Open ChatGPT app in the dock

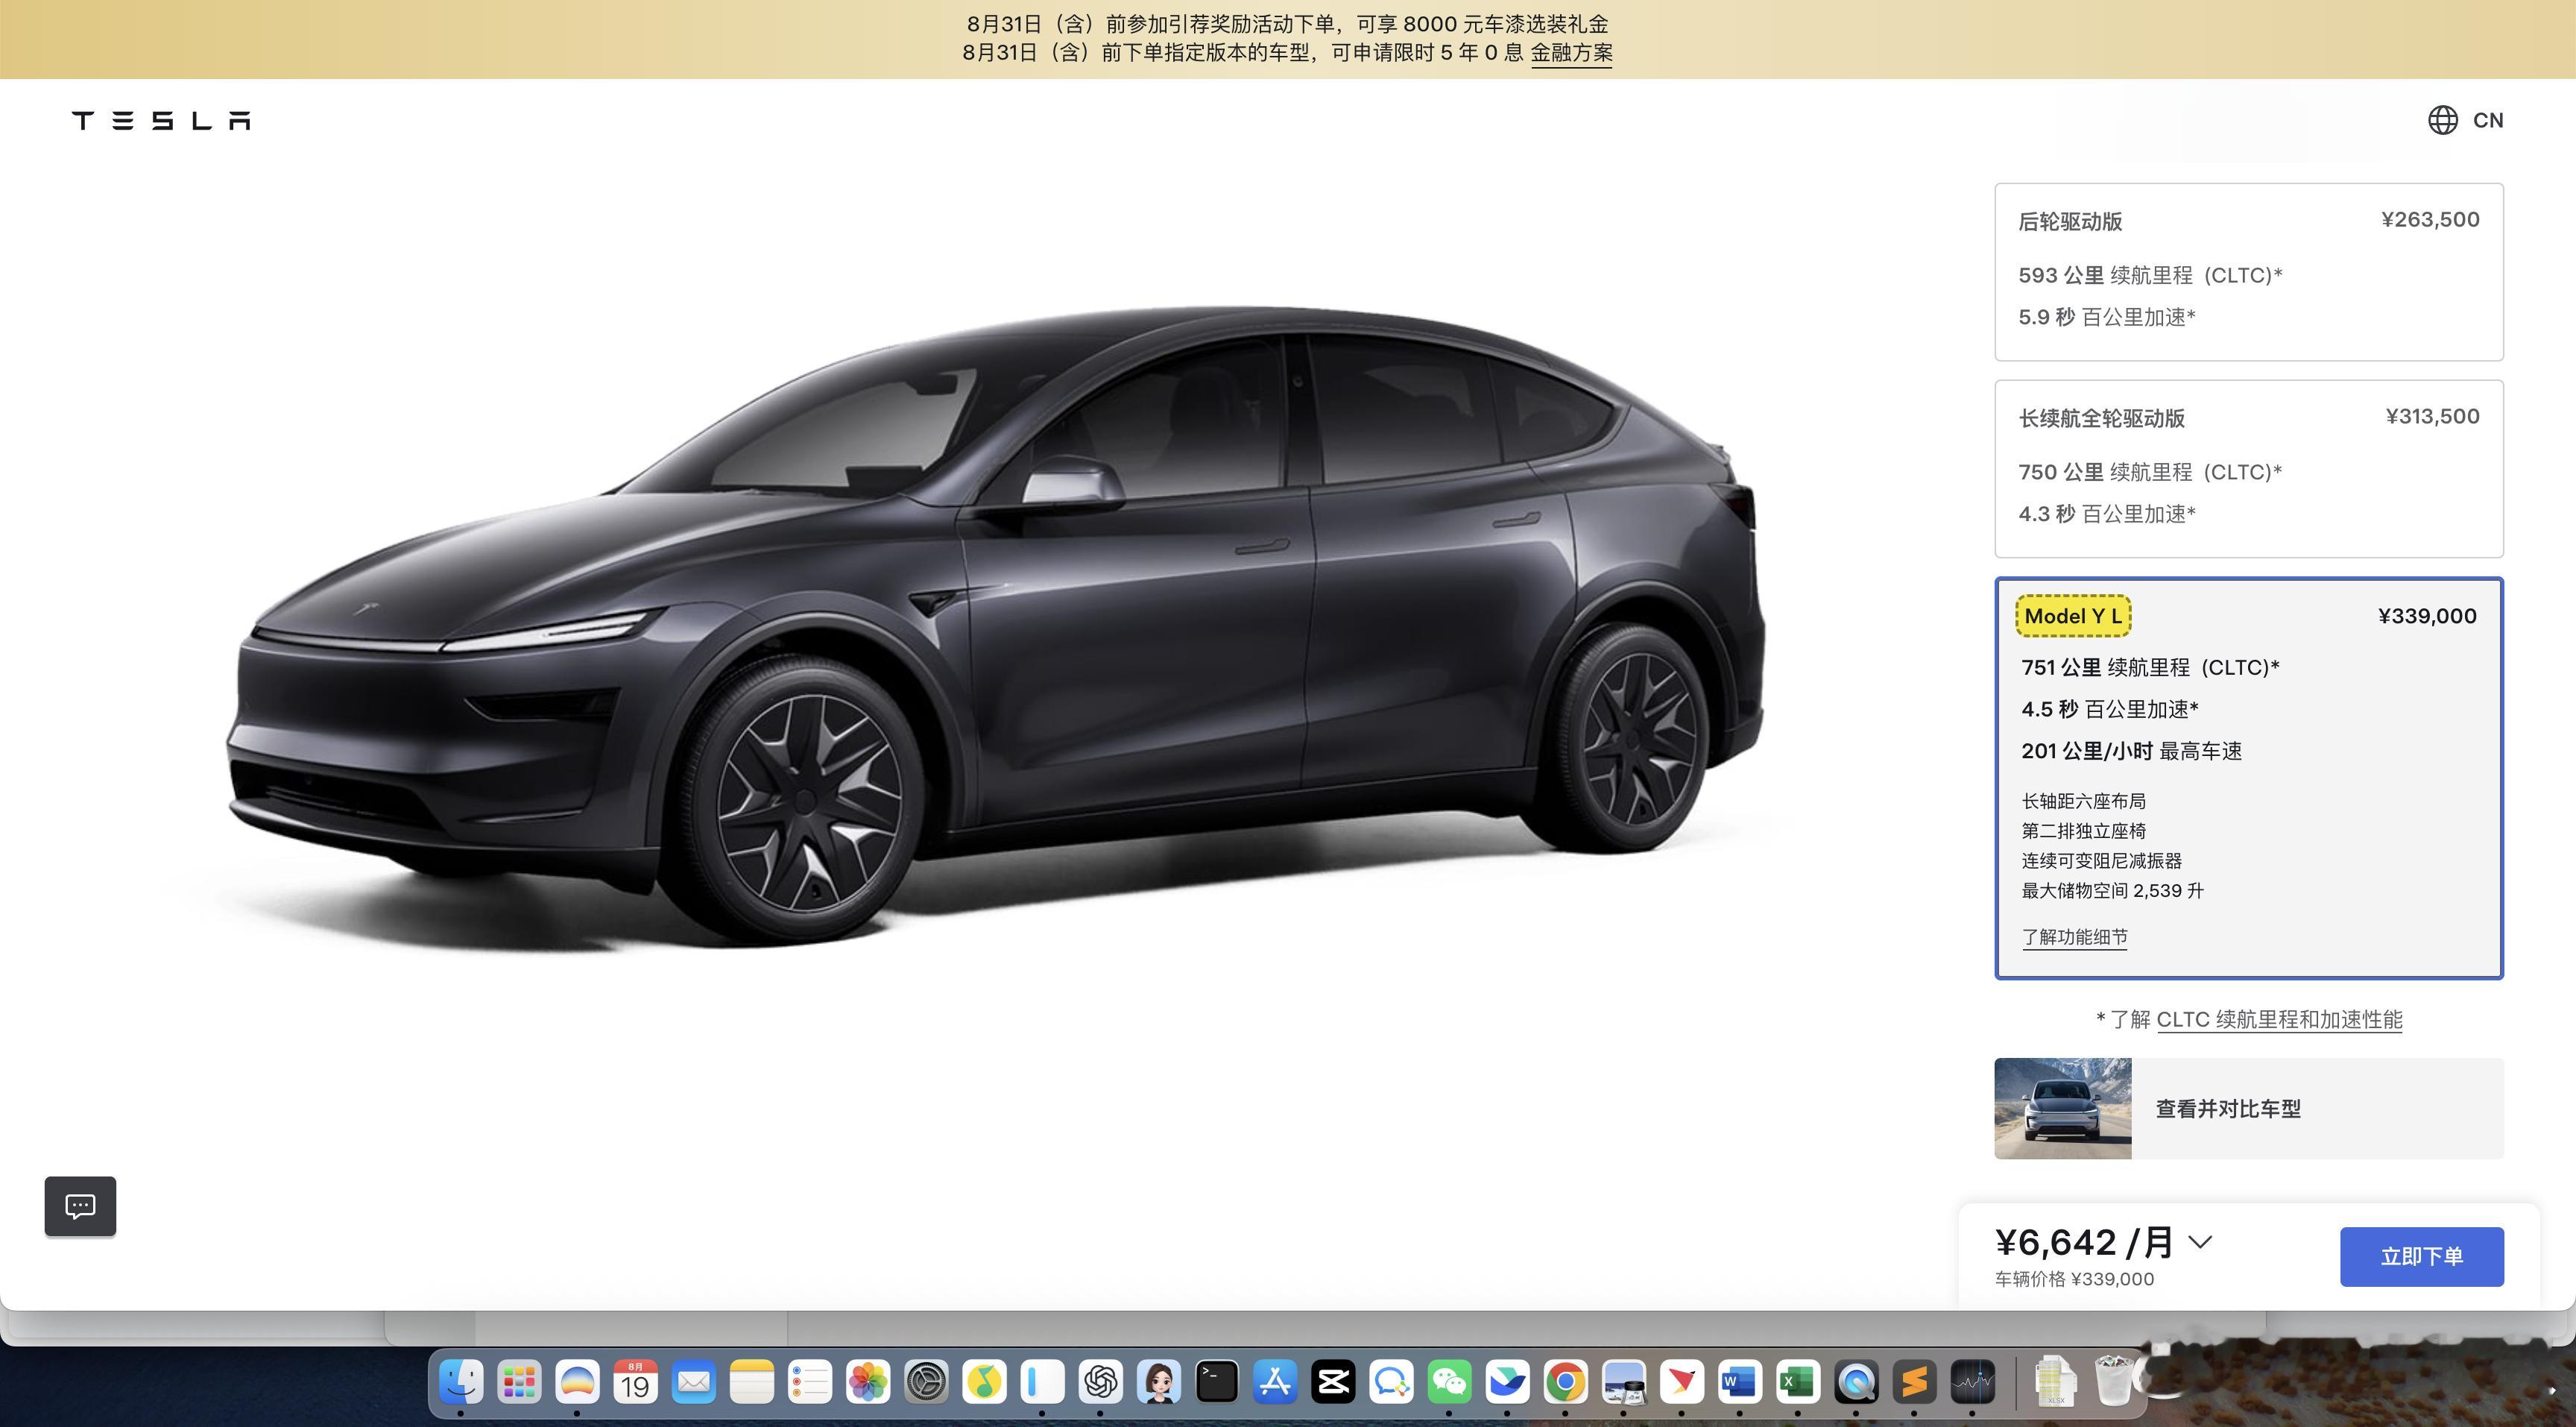coord(1101,1383)
